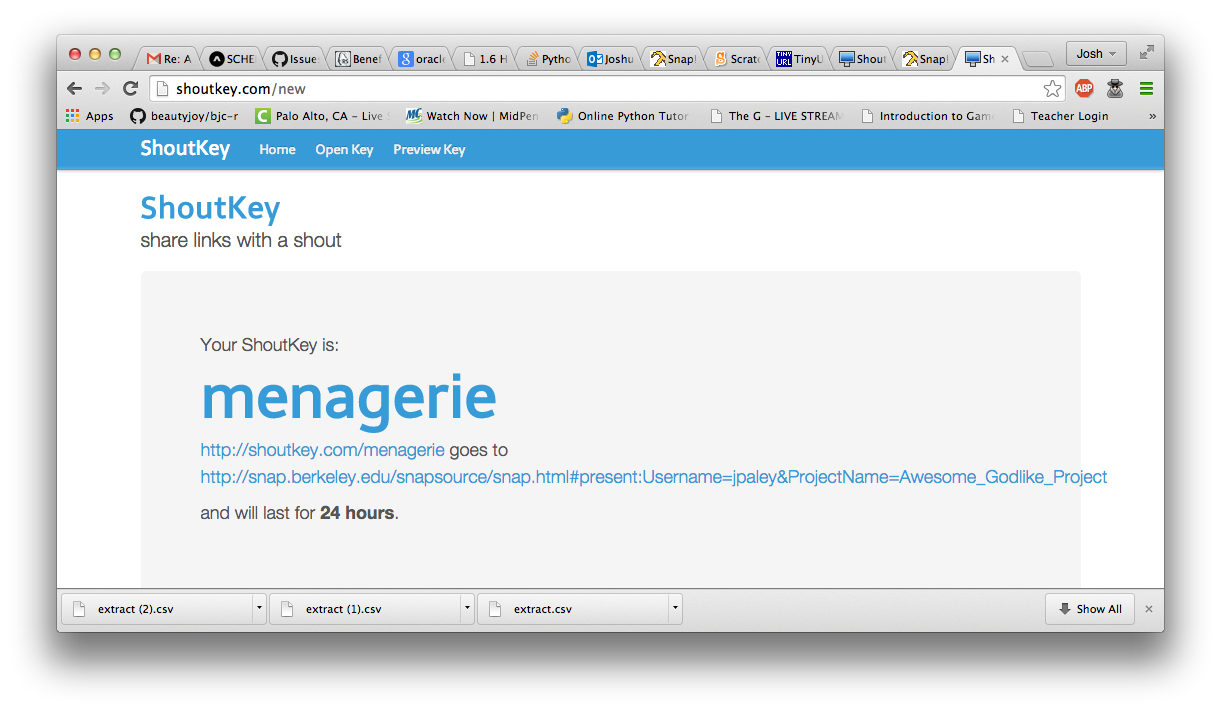Click the incognito-style spy extension icon
The image size is (1221, 711).
pyautogui.click(x=1115, y=88)
